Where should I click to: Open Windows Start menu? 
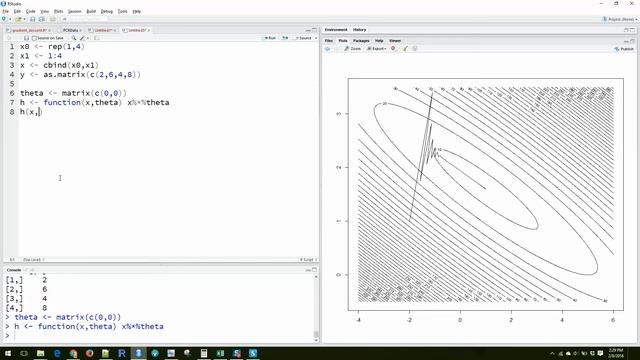(x=7, y=353)
